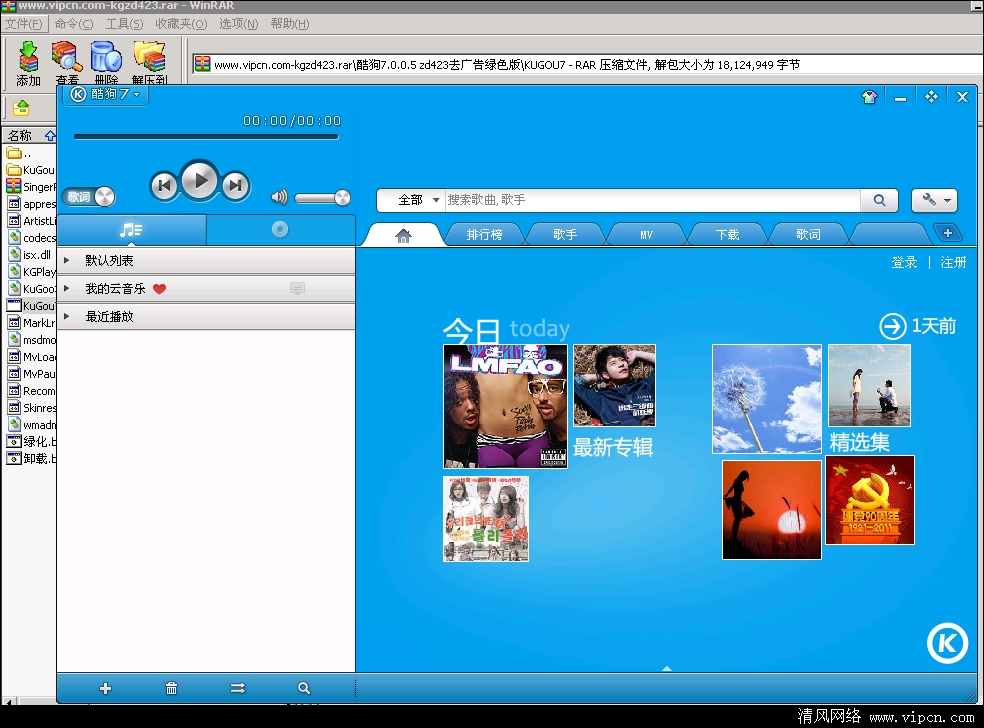
Task: Mute sound using the speaker icon
Action: coord(279,198)
